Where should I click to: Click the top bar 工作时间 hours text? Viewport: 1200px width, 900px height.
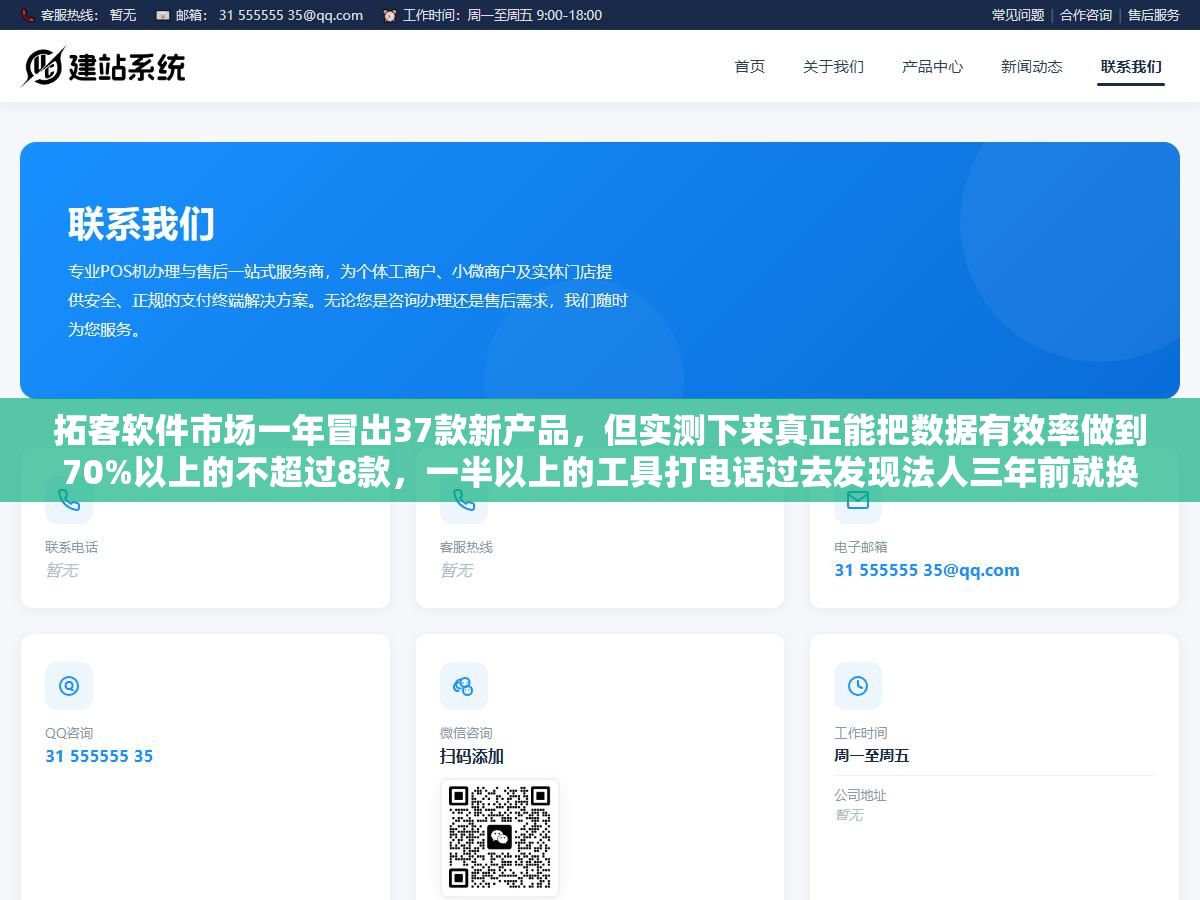(x=536, y=15)
